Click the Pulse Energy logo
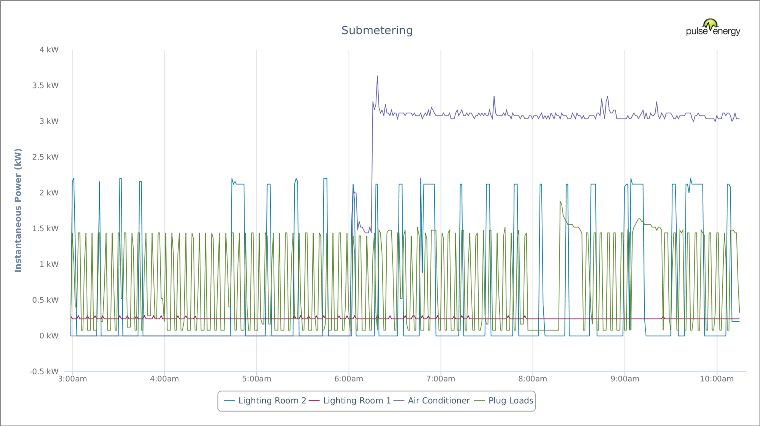Screen dimensions: 760x426 pos(713,27)
